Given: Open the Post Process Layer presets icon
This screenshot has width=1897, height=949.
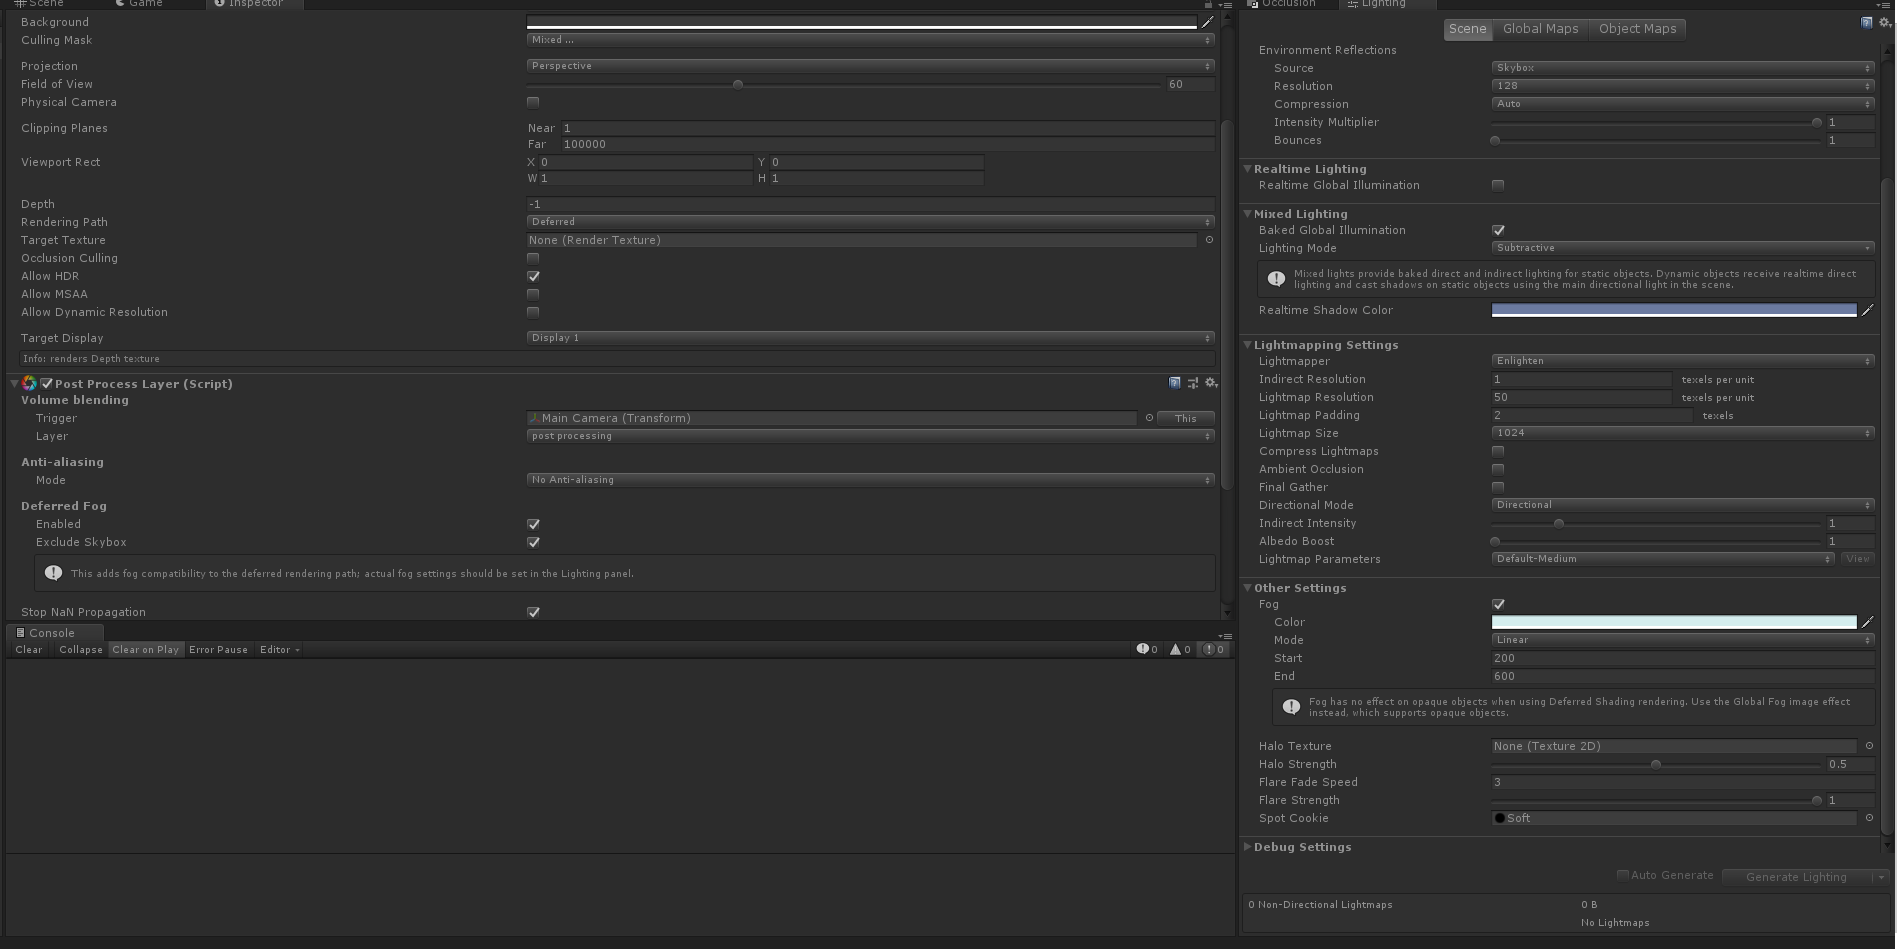Looking at the screenshot, I should (1192, 383).
